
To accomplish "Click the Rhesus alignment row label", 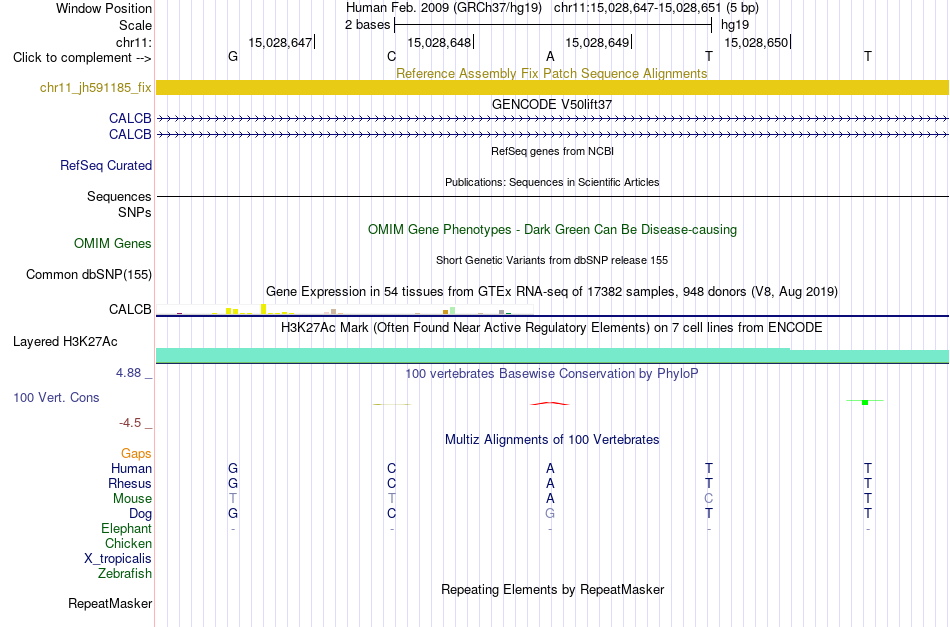I will pyautogui.click(x=130, y=483).
